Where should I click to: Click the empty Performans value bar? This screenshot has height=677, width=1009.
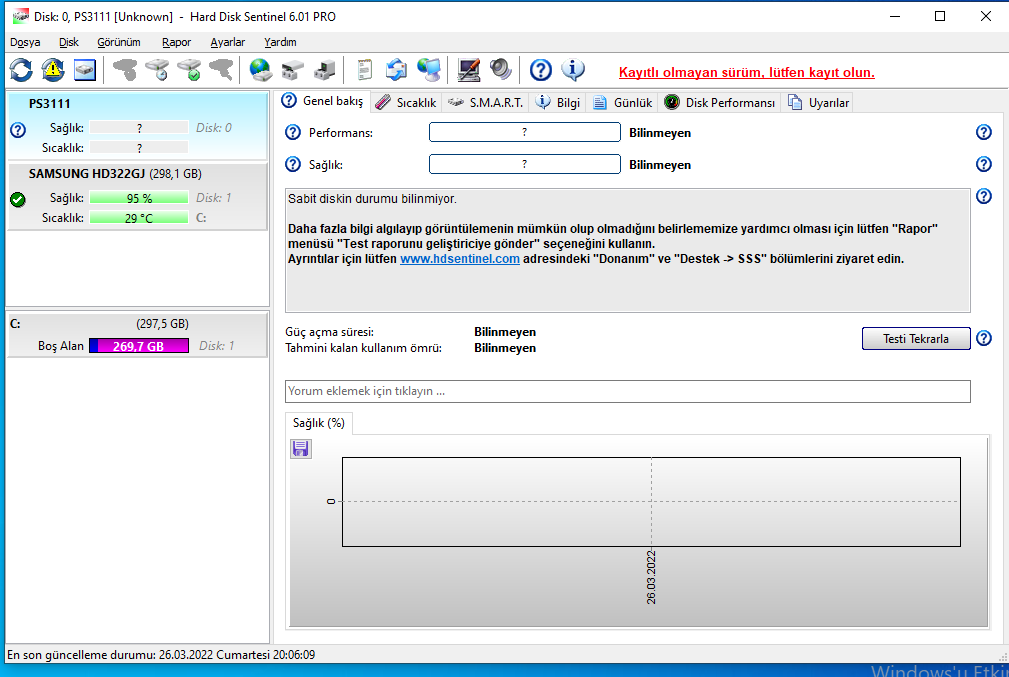click(524, 132)
